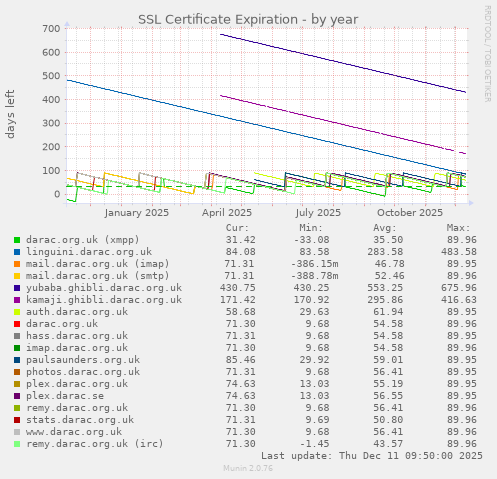Click remy (irc) minimum value -1.45
497x479 pixels.
click(314, 444)
